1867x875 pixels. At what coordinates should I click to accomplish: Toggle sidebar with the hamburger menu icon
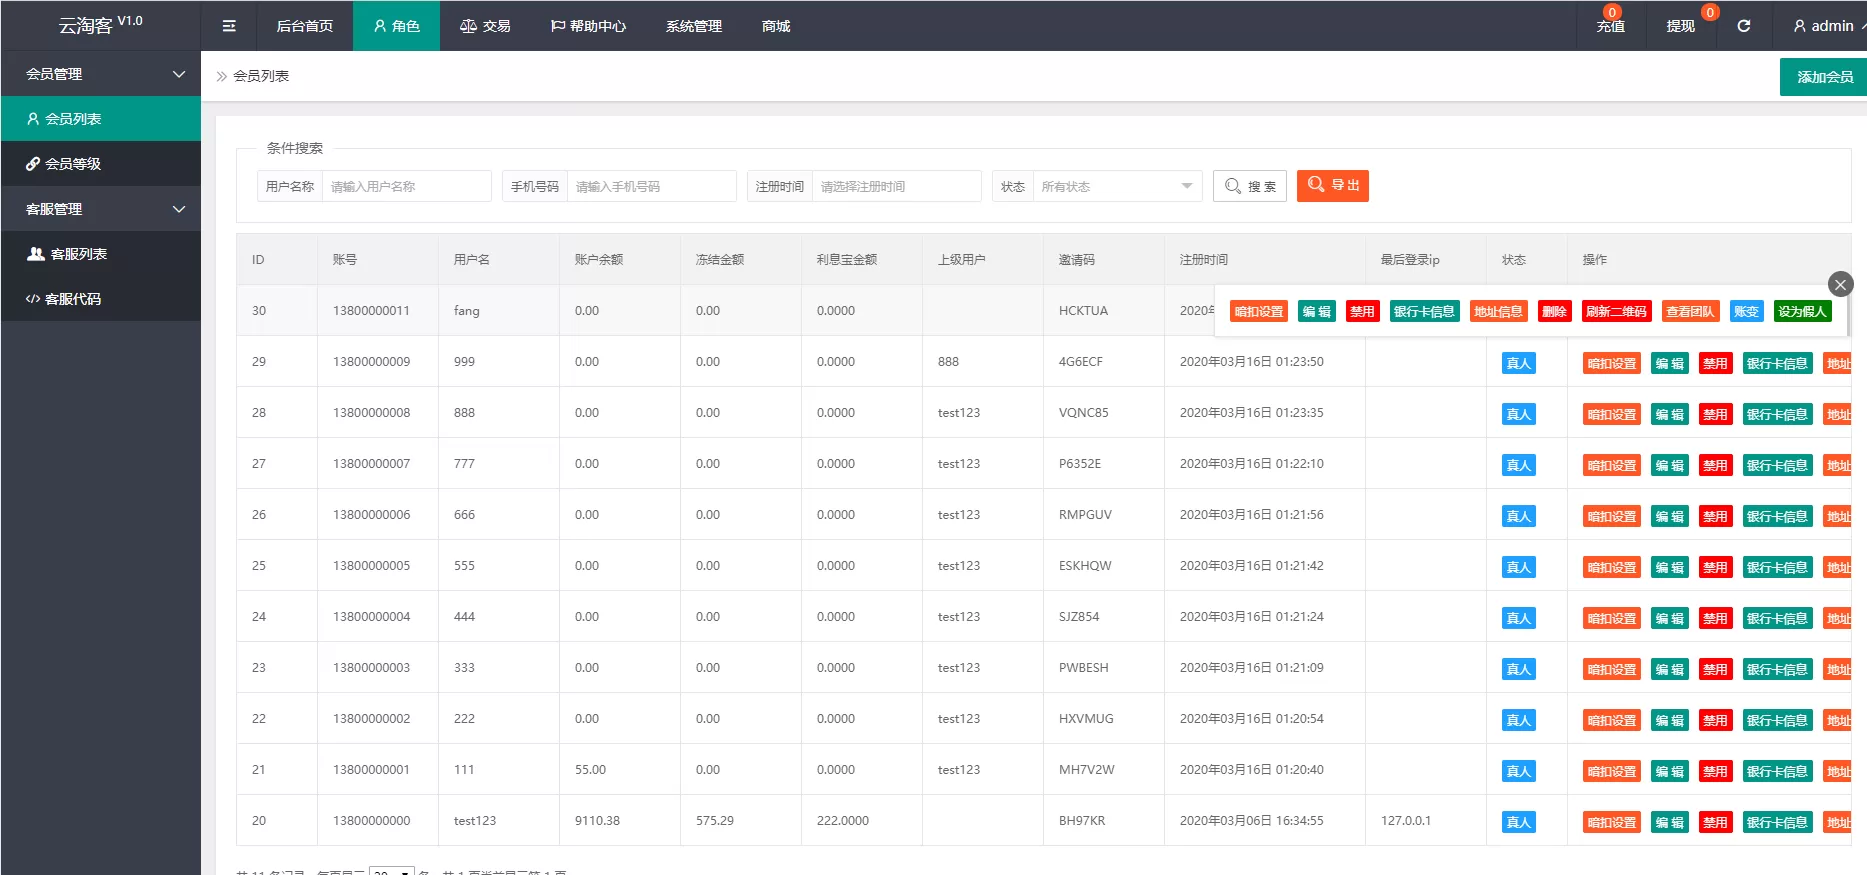click(x=229, y=26)
